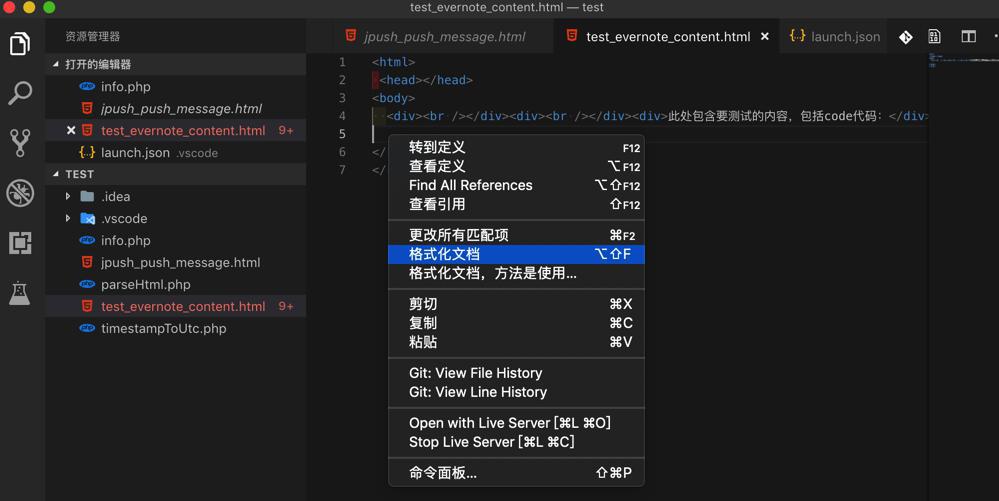Open launch.json in open editors list

point(176,152)
